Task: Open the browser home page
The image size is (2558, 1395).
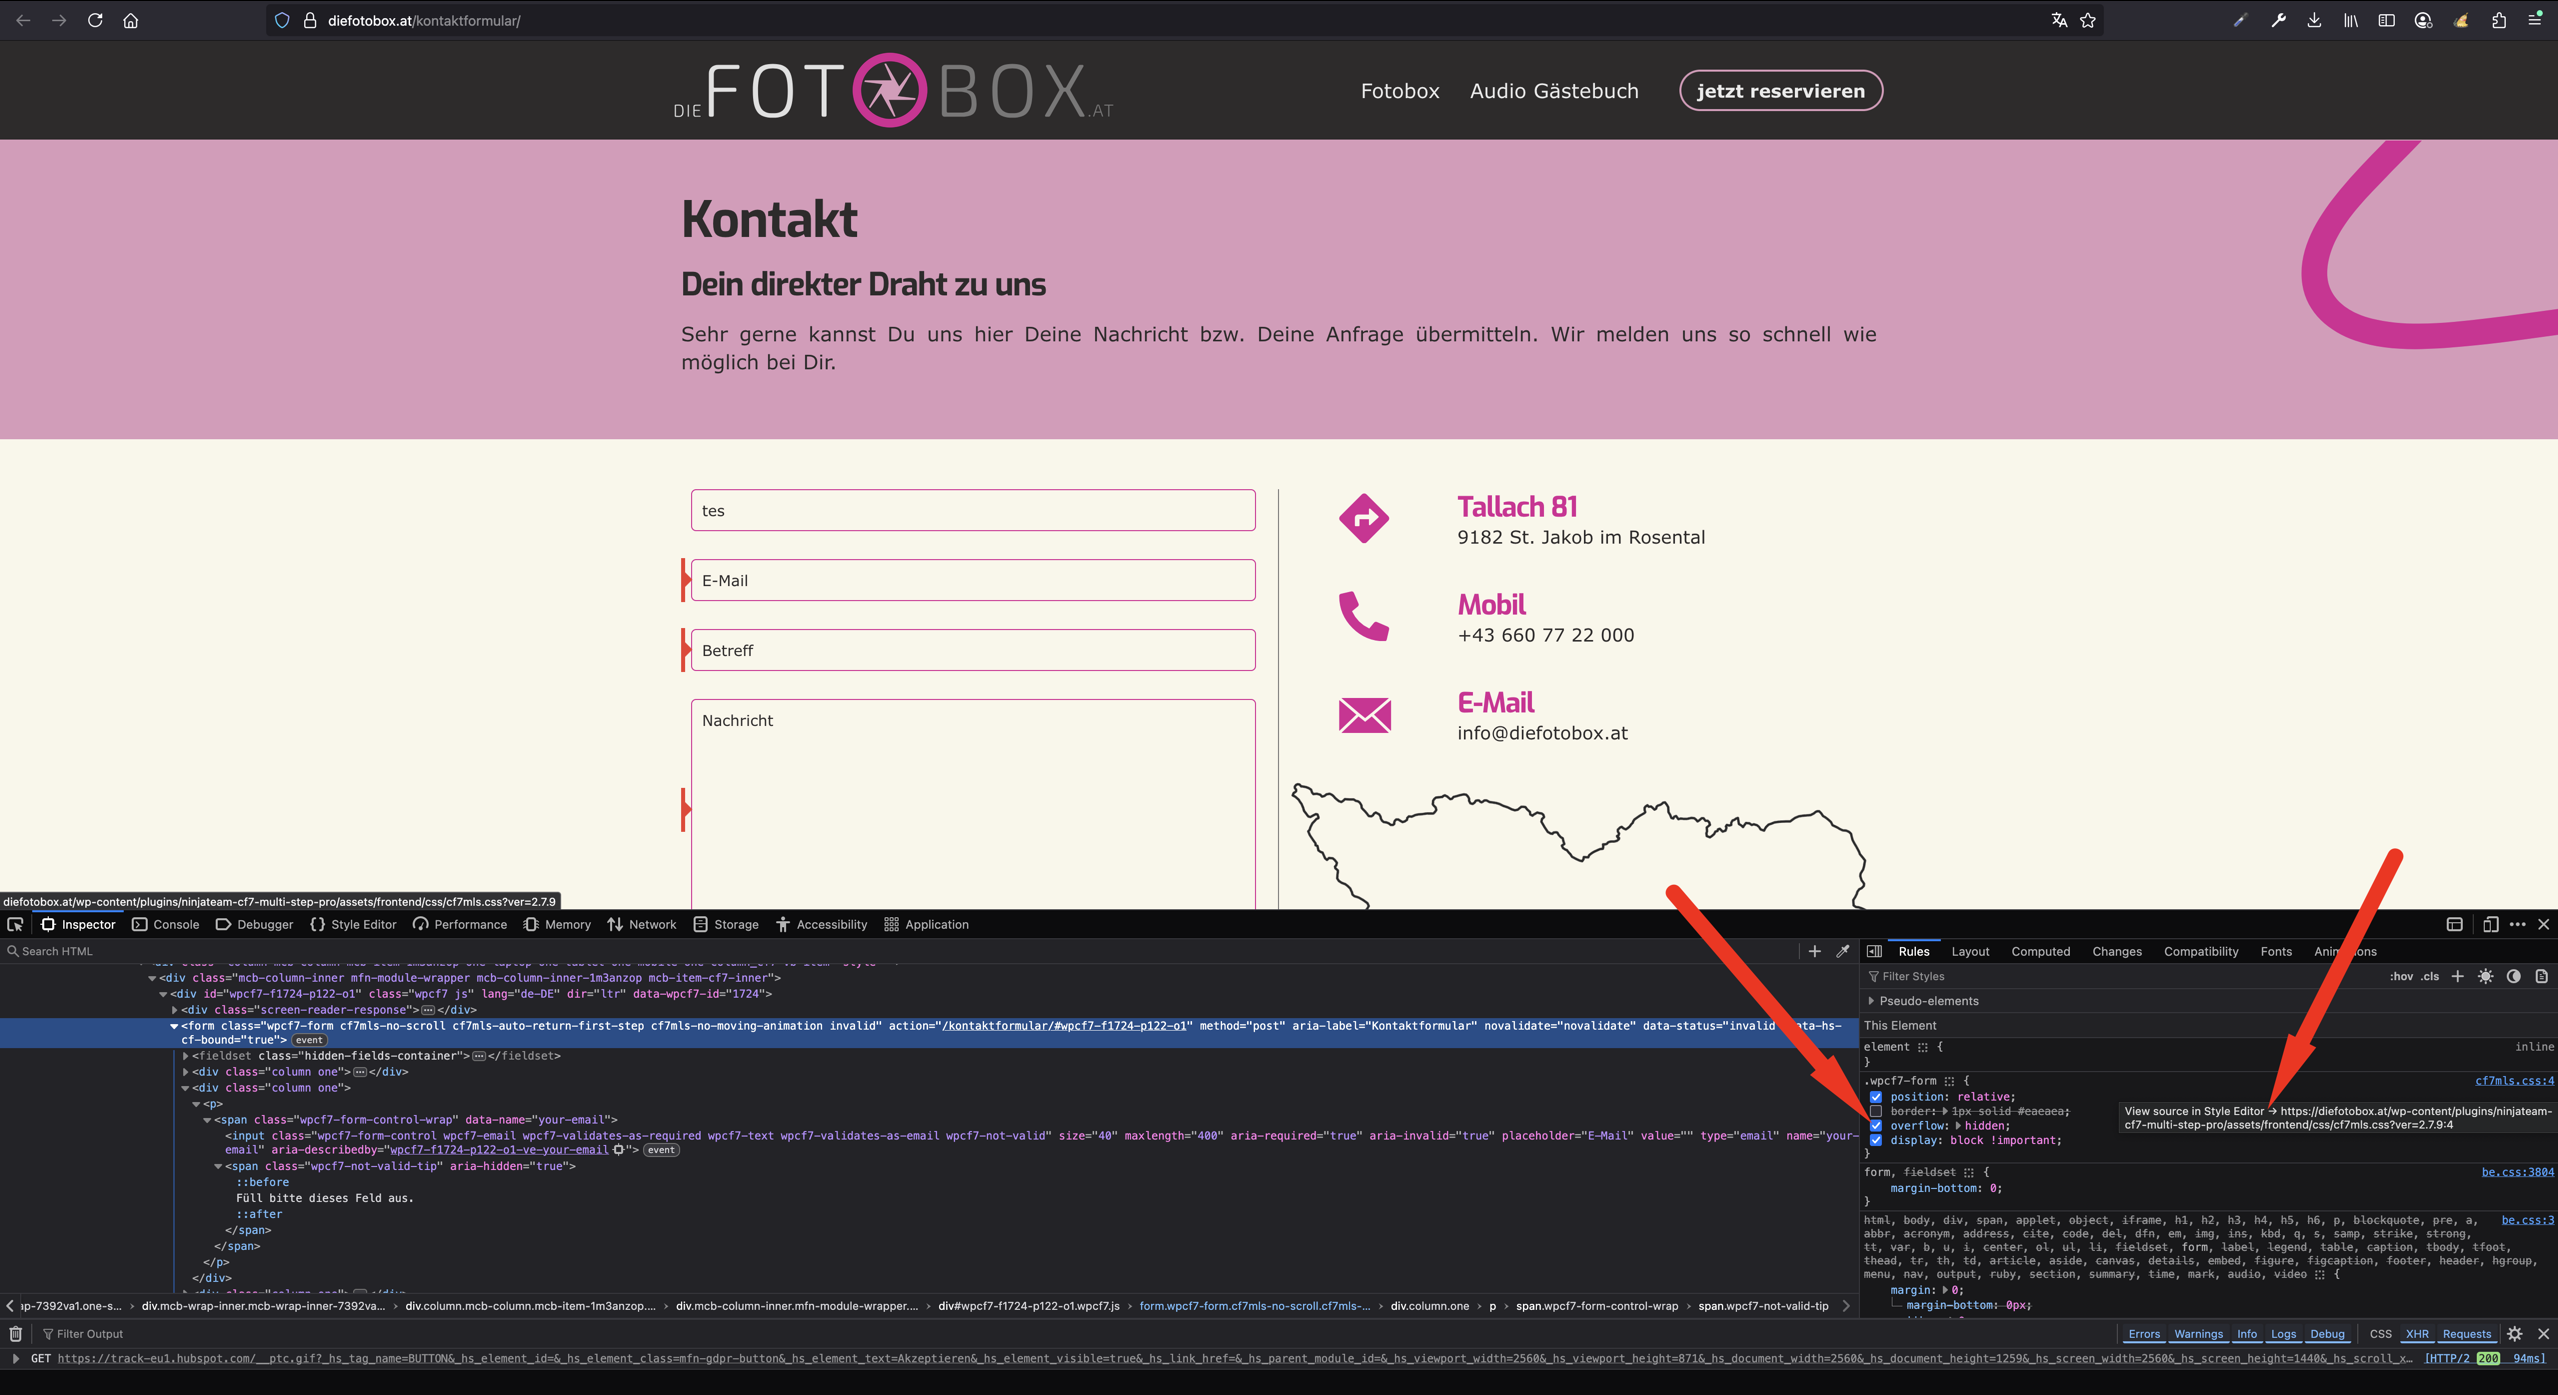Action: 131,20
